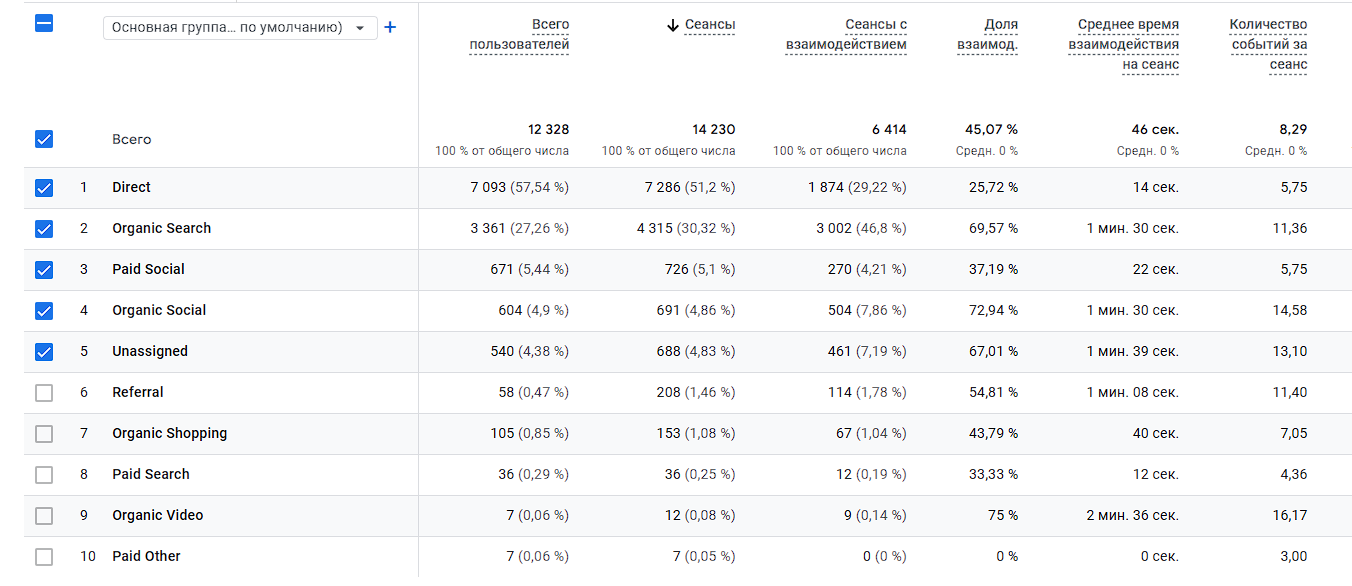Click the plus icon to add dimension
Image resolution: width=1352 pixels, height=586 pixels.
(x=390, y=28)
